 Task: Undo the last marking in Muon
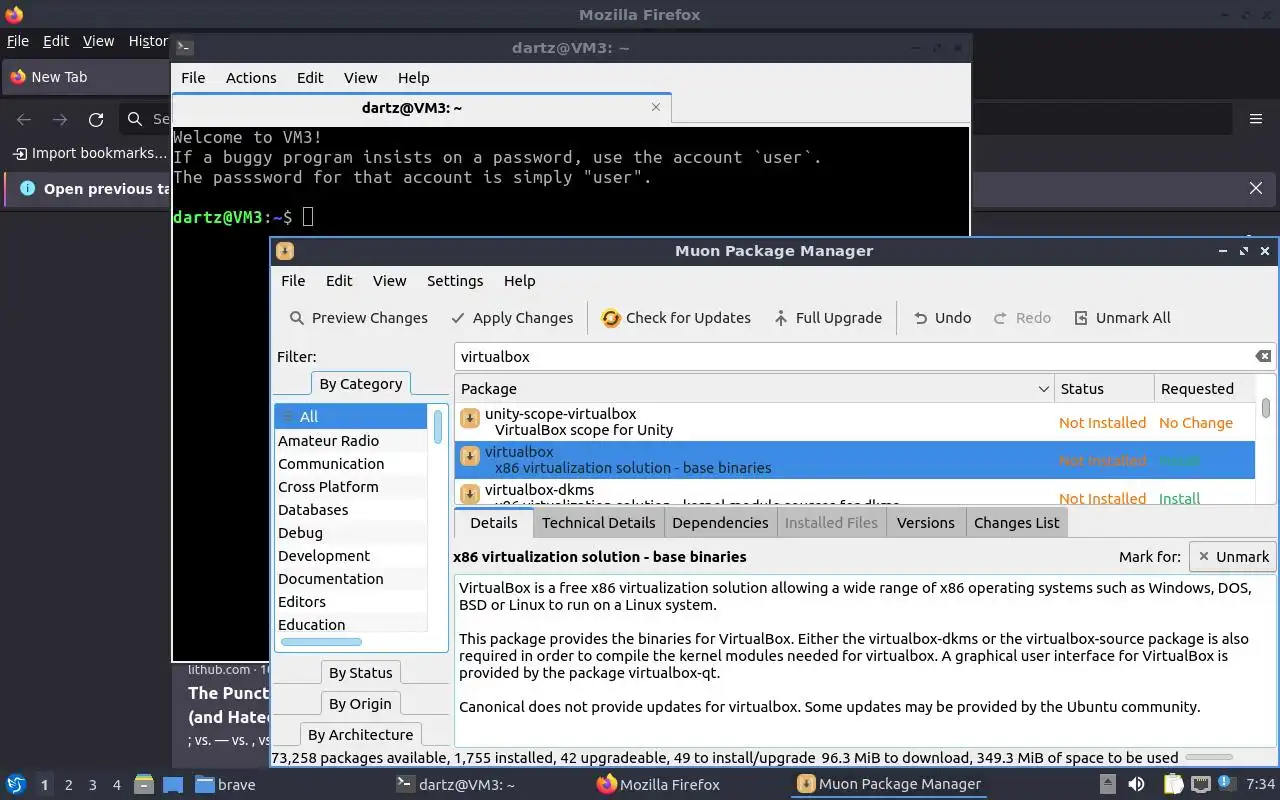pyautogui.click(x=942, y=318)
